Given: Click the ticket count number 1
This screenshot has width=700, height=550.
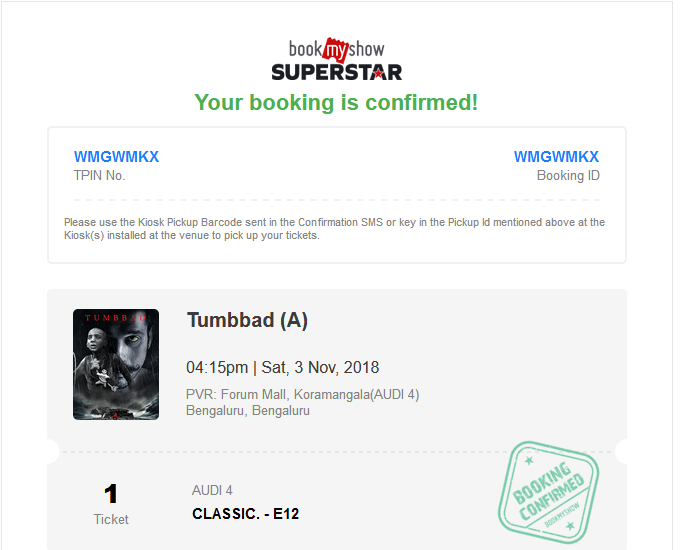Looking at the screenshot, I should click(x=111, y=493).
